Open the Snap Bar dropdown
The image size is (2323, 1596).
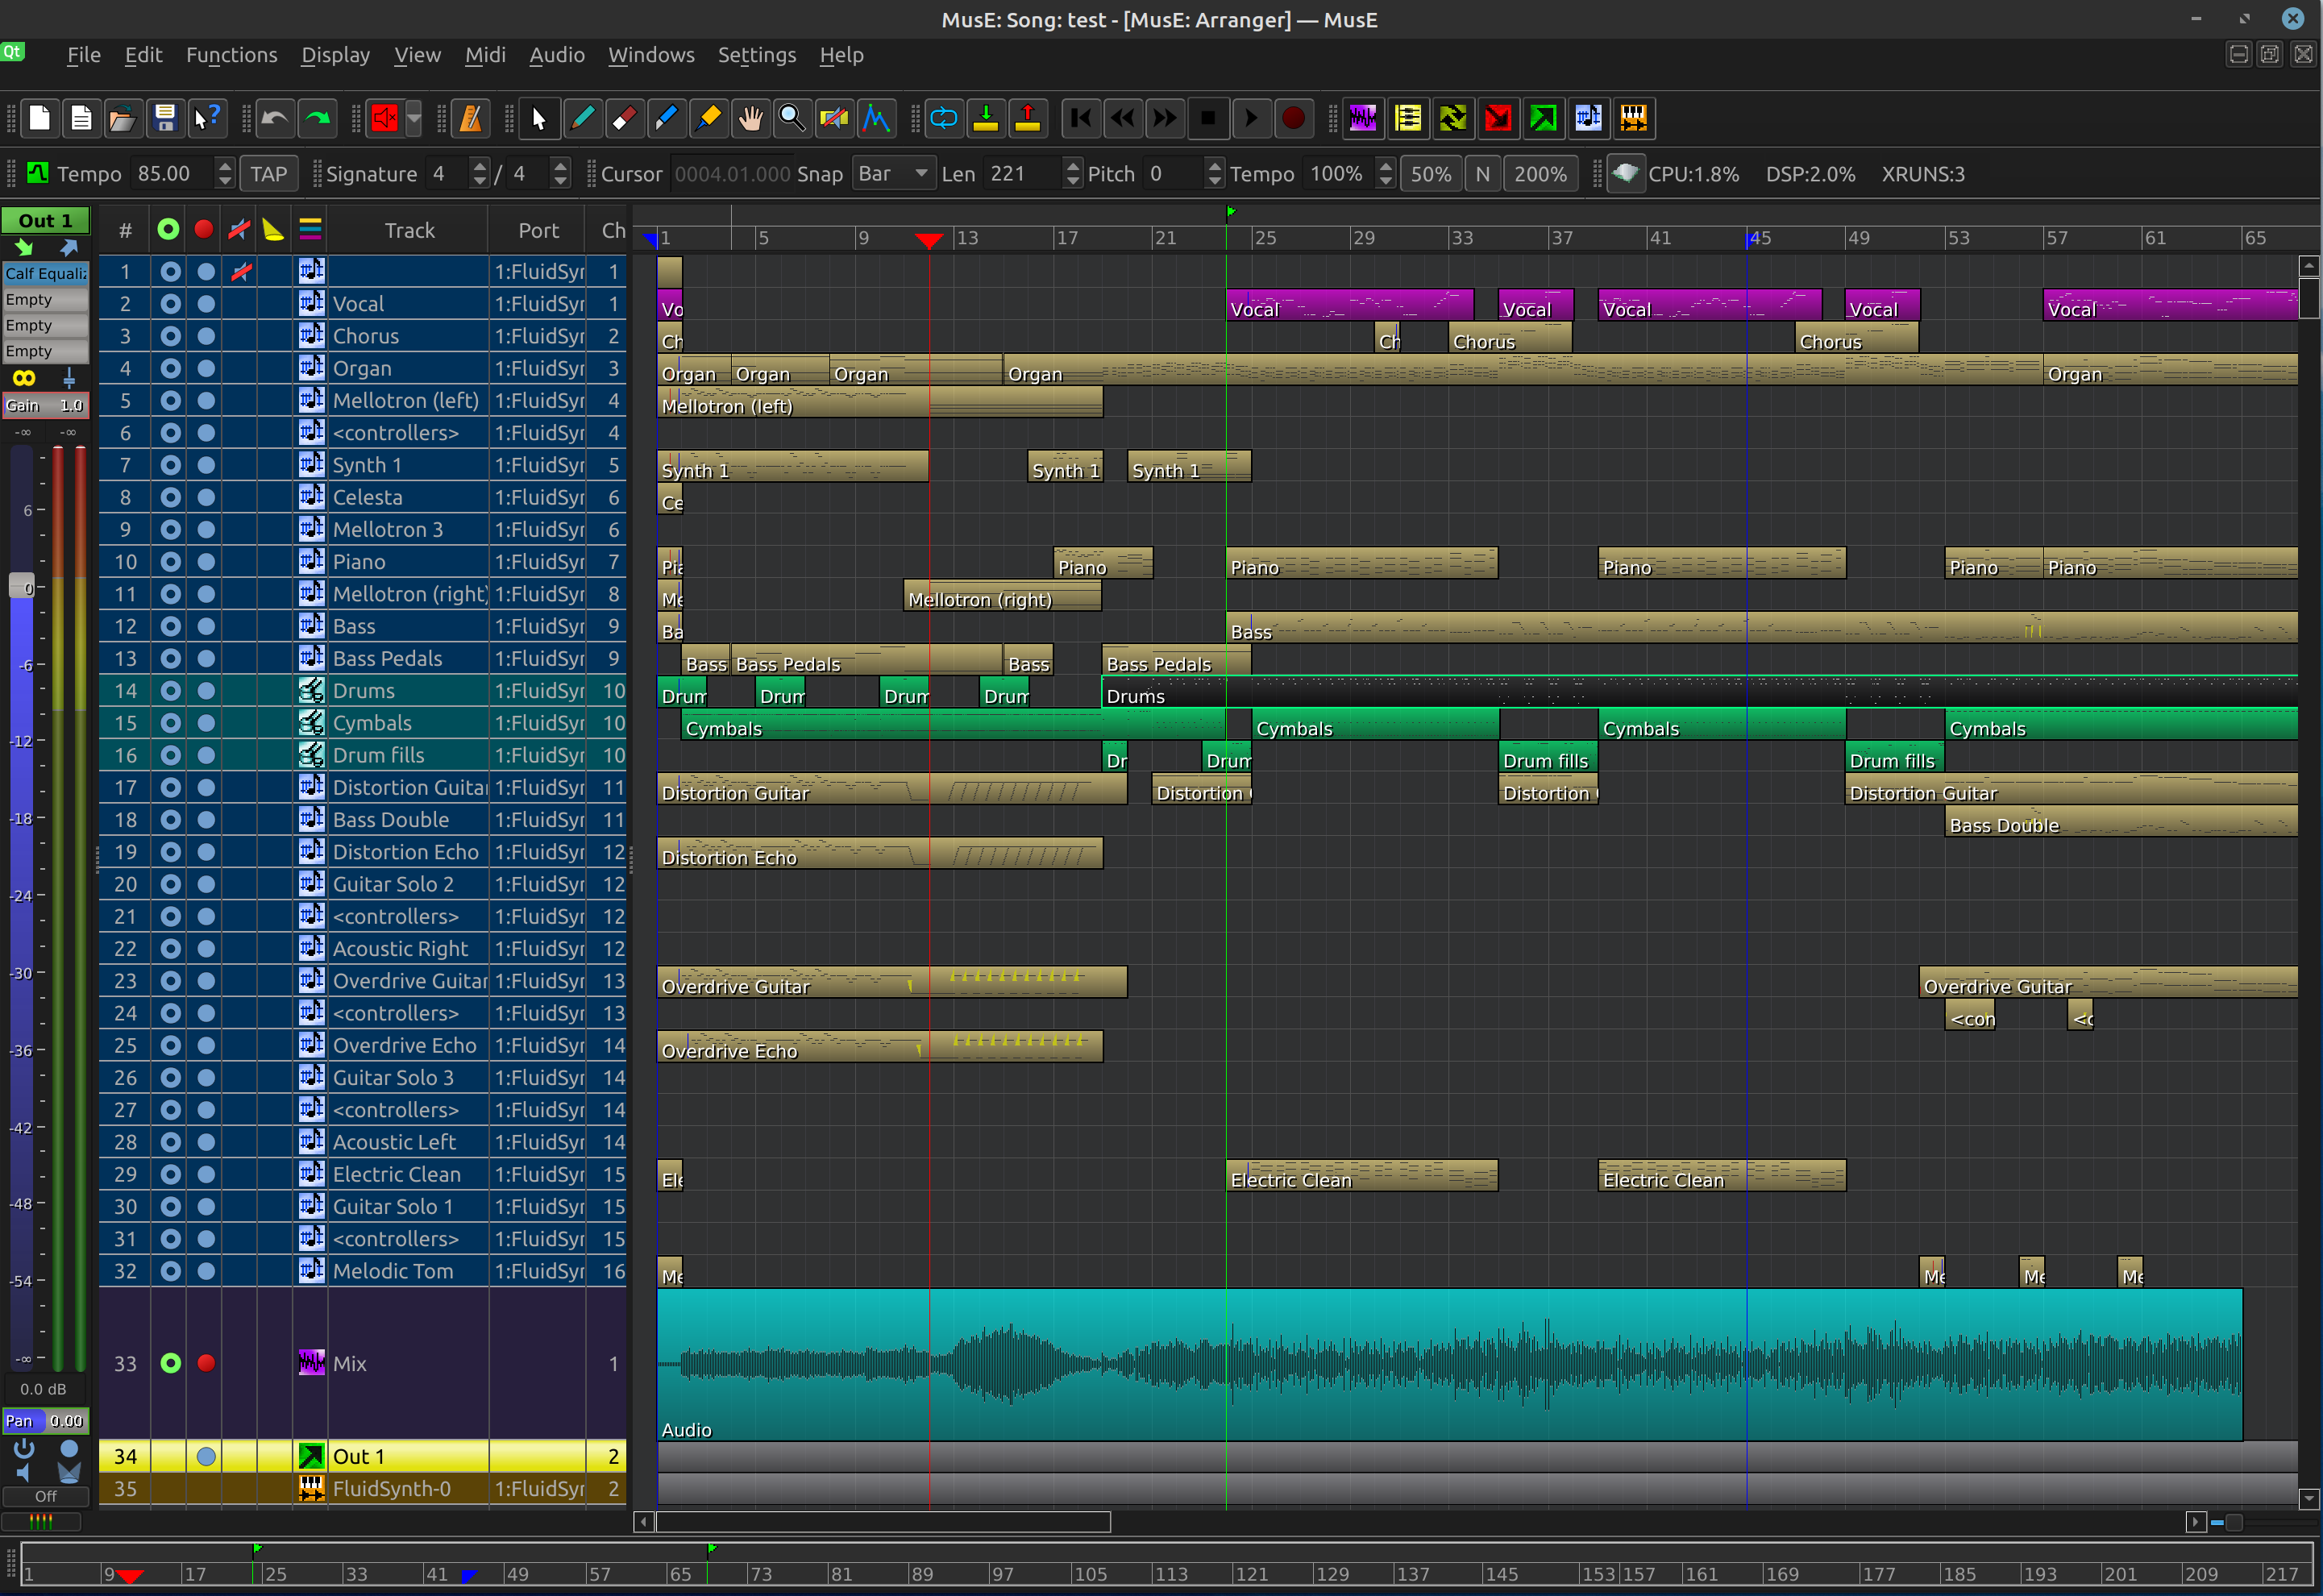(x=893, y=174)
